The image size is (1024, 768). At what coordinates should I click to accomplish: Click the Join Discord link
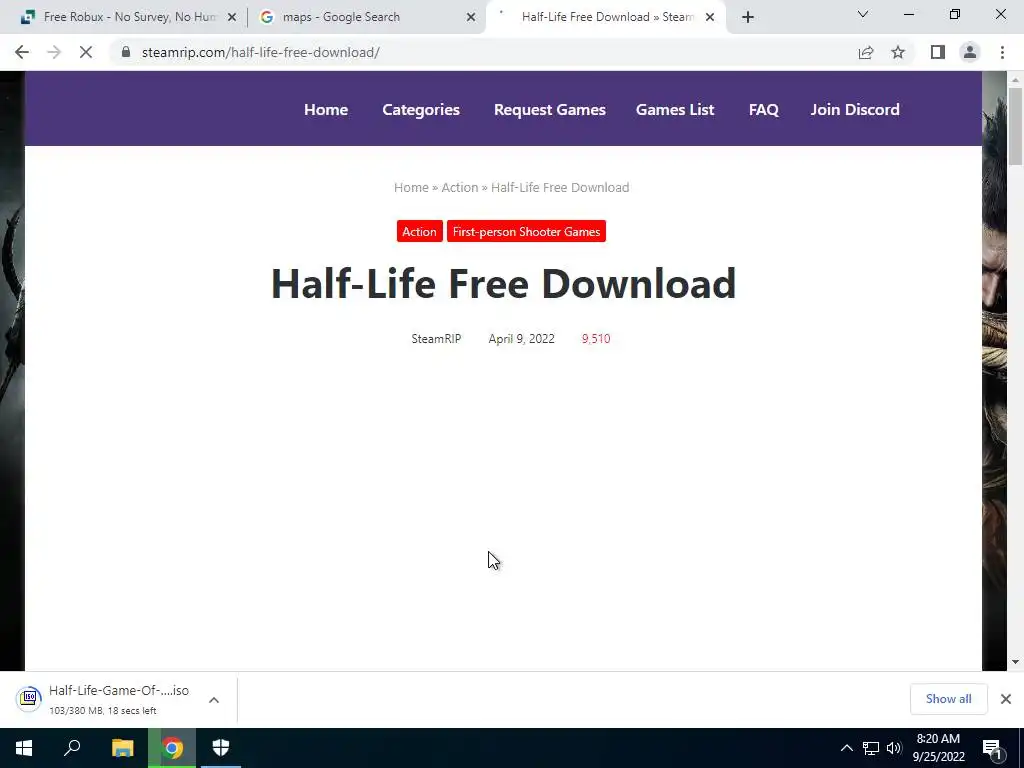coord(855,109)
